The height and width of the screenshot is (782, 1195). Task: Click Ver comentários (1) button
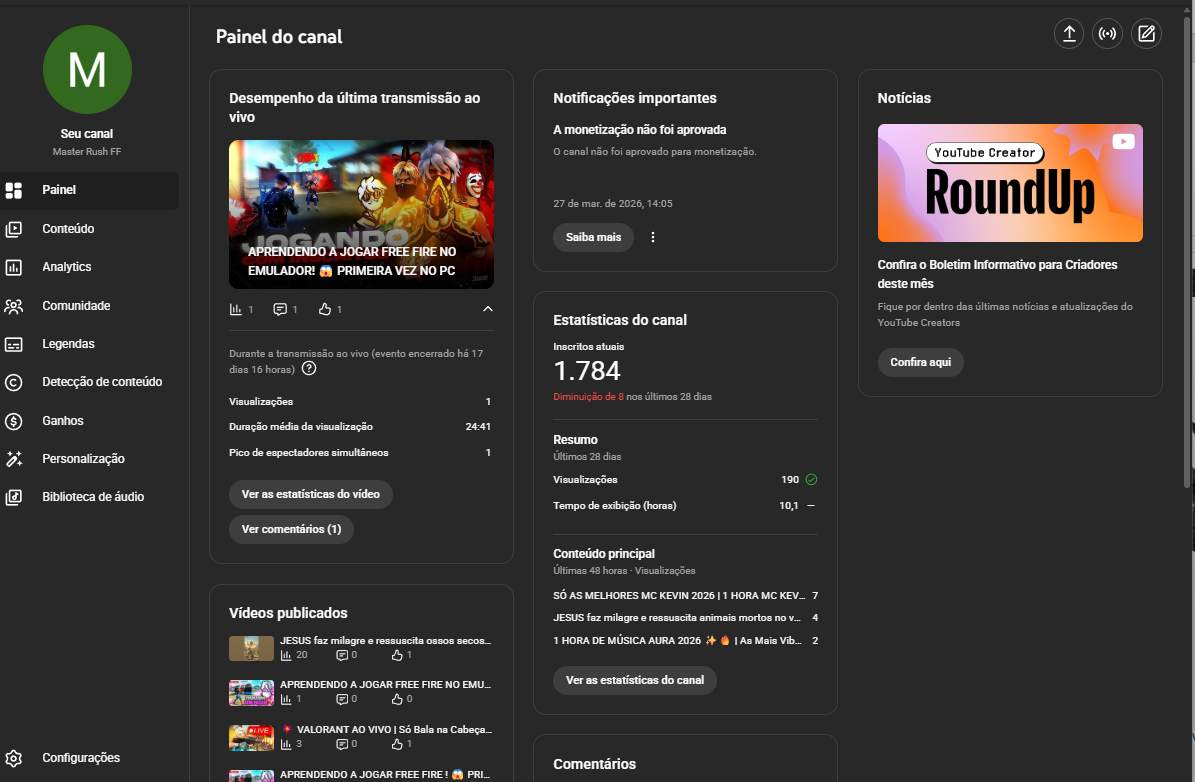pyautogui.click(x=291, y=529)
